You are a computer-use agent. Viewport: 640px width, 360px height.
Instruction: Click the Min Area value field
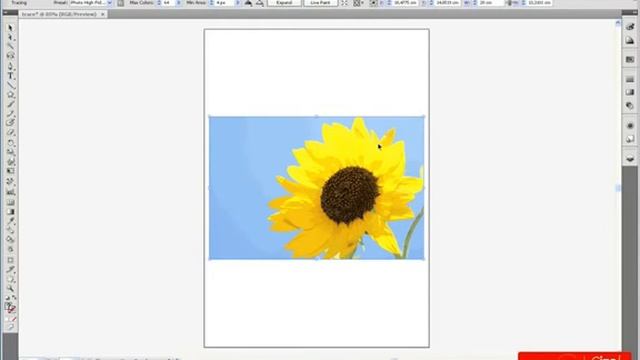225,3
